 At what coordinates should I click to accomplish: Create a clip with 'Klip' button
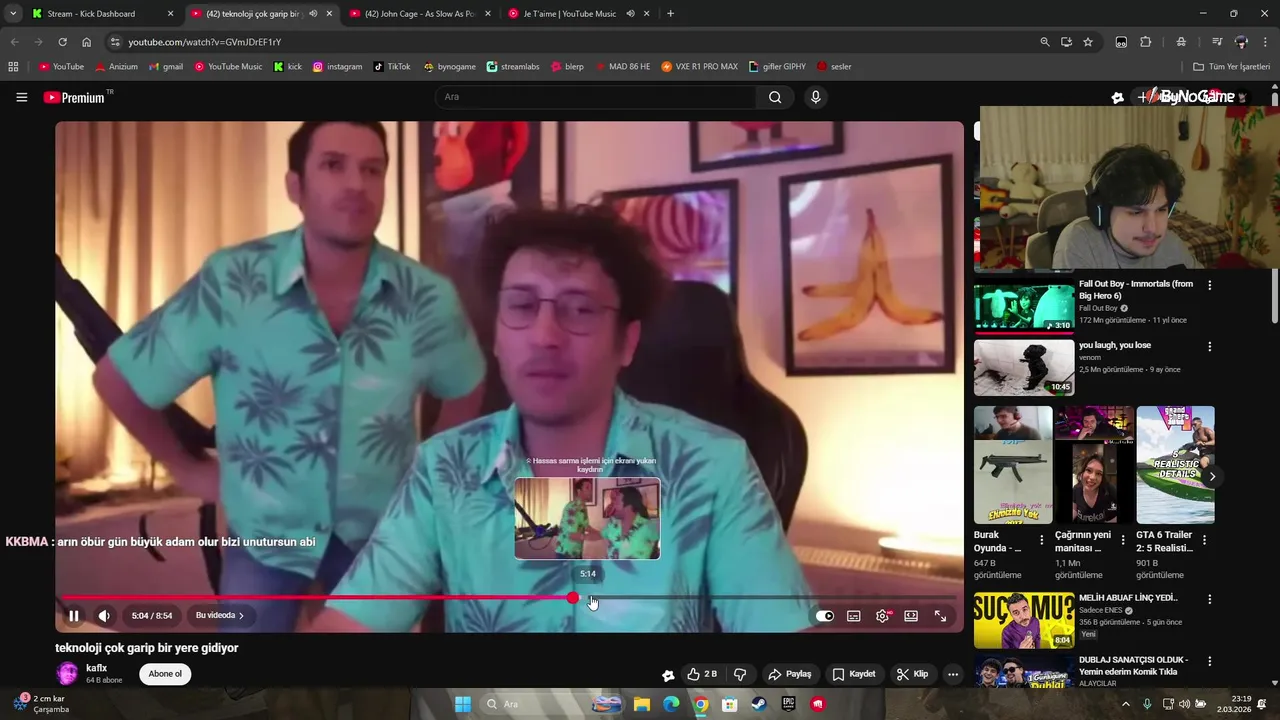coord(912,674)
